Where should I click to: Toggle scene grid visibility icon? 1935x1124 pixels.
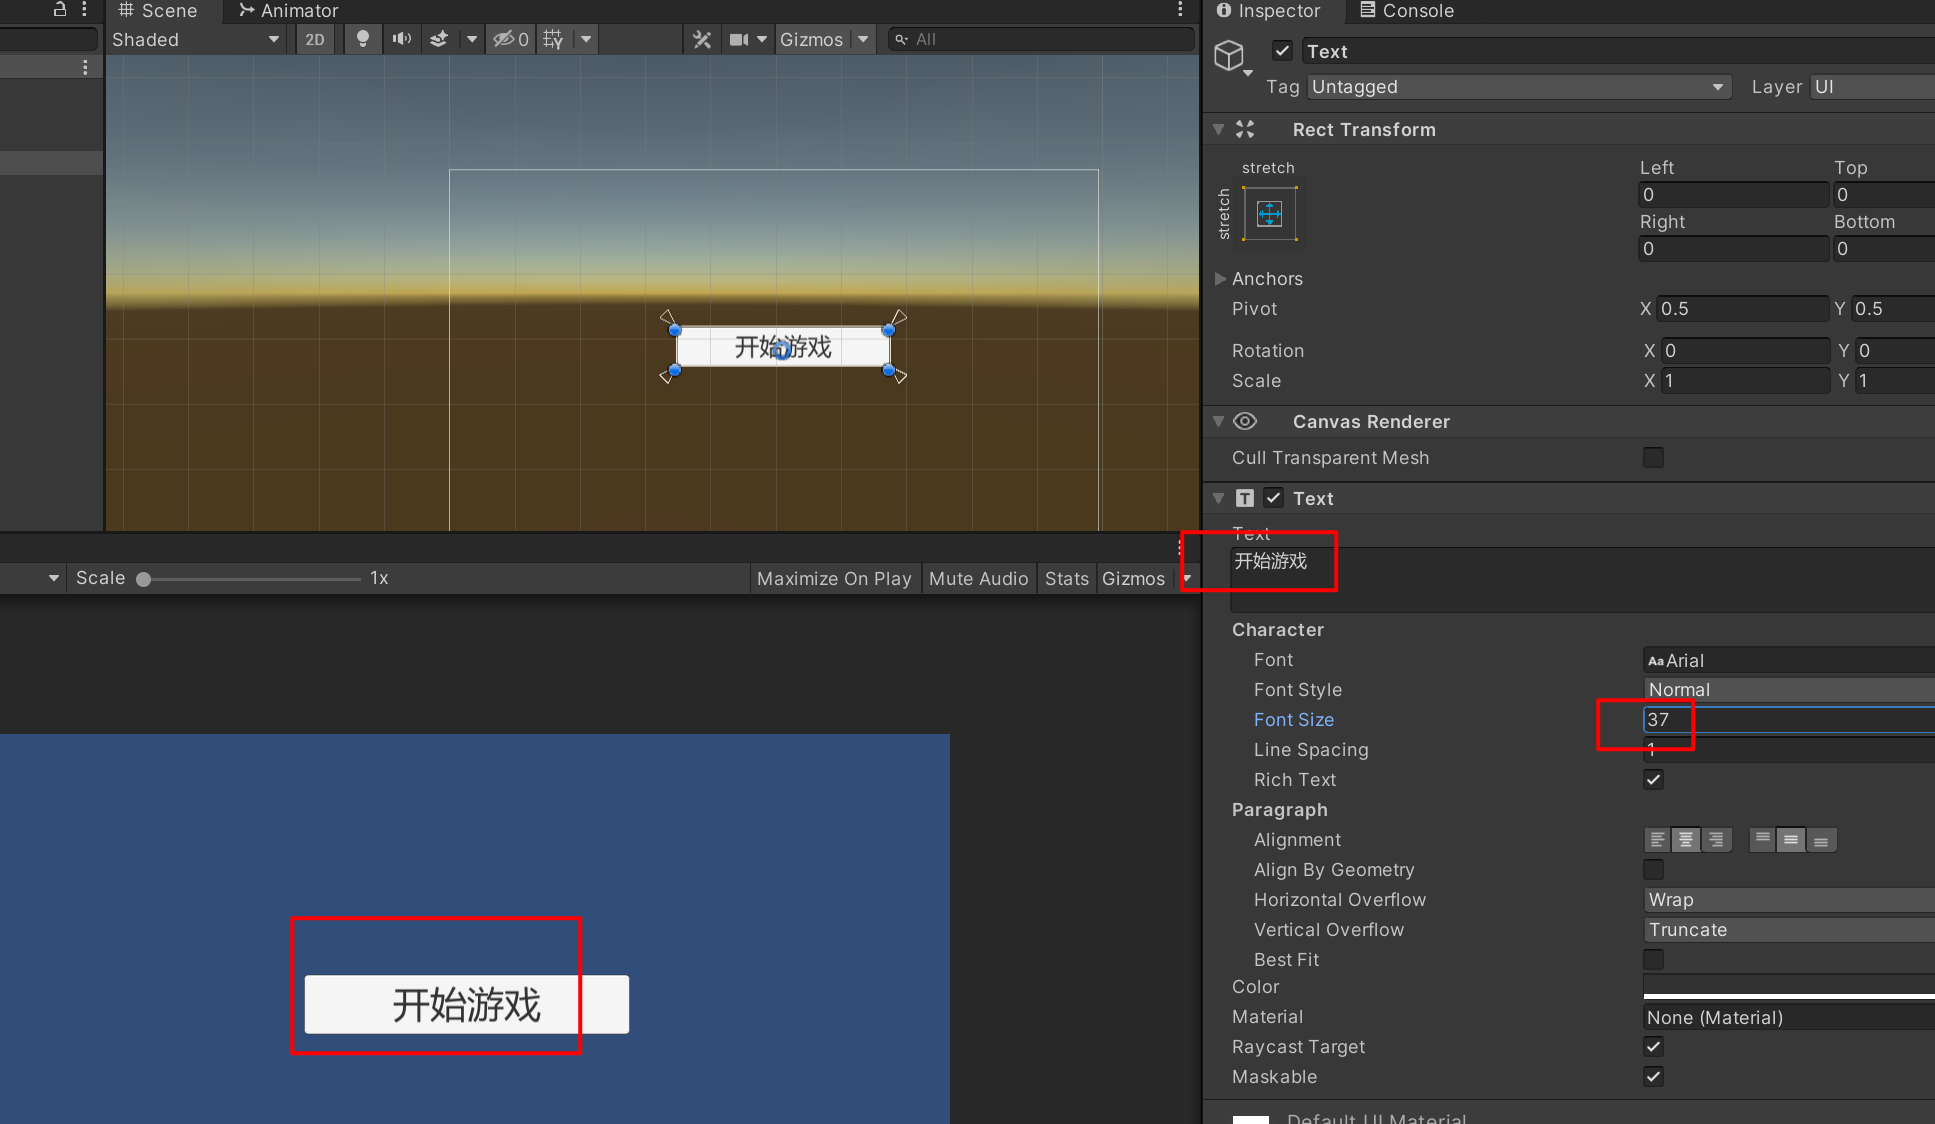click(x=553, y=40)
